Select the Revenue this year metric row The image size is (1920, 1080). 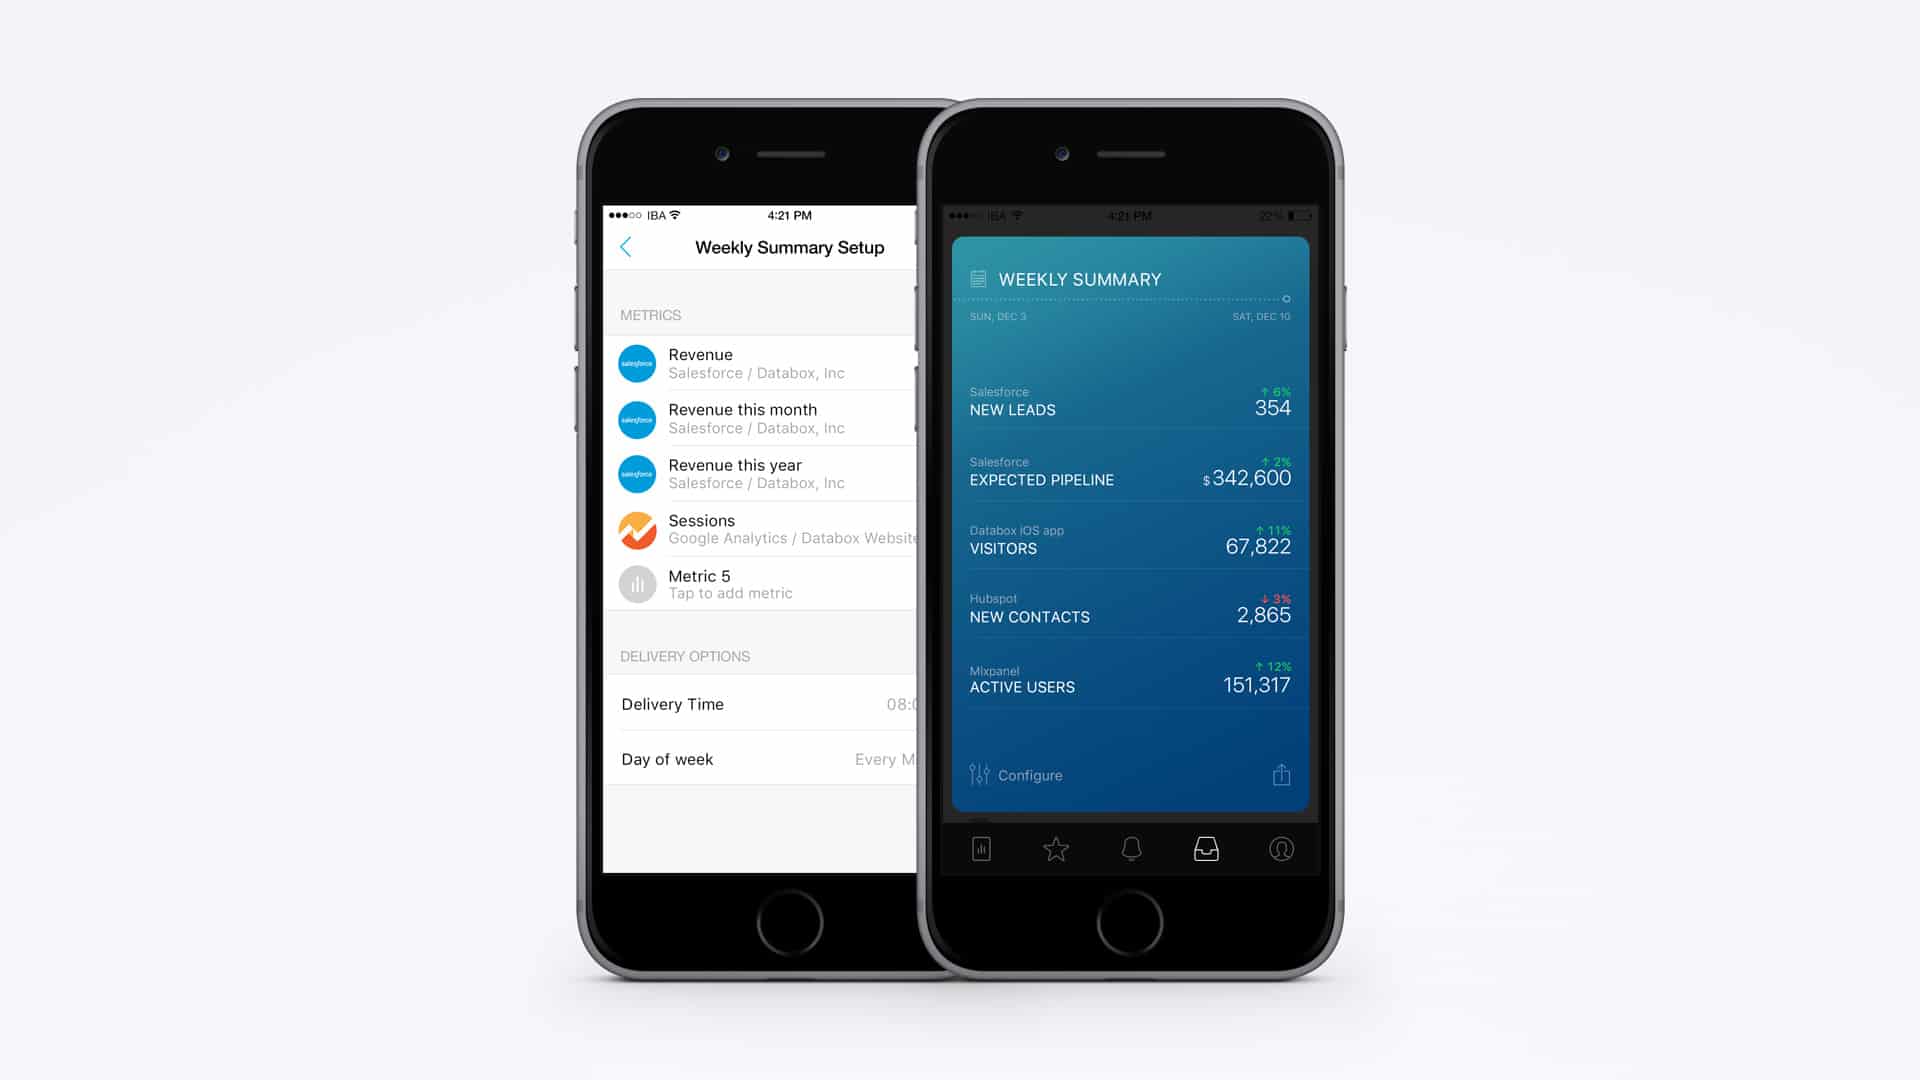coord(762,473)
